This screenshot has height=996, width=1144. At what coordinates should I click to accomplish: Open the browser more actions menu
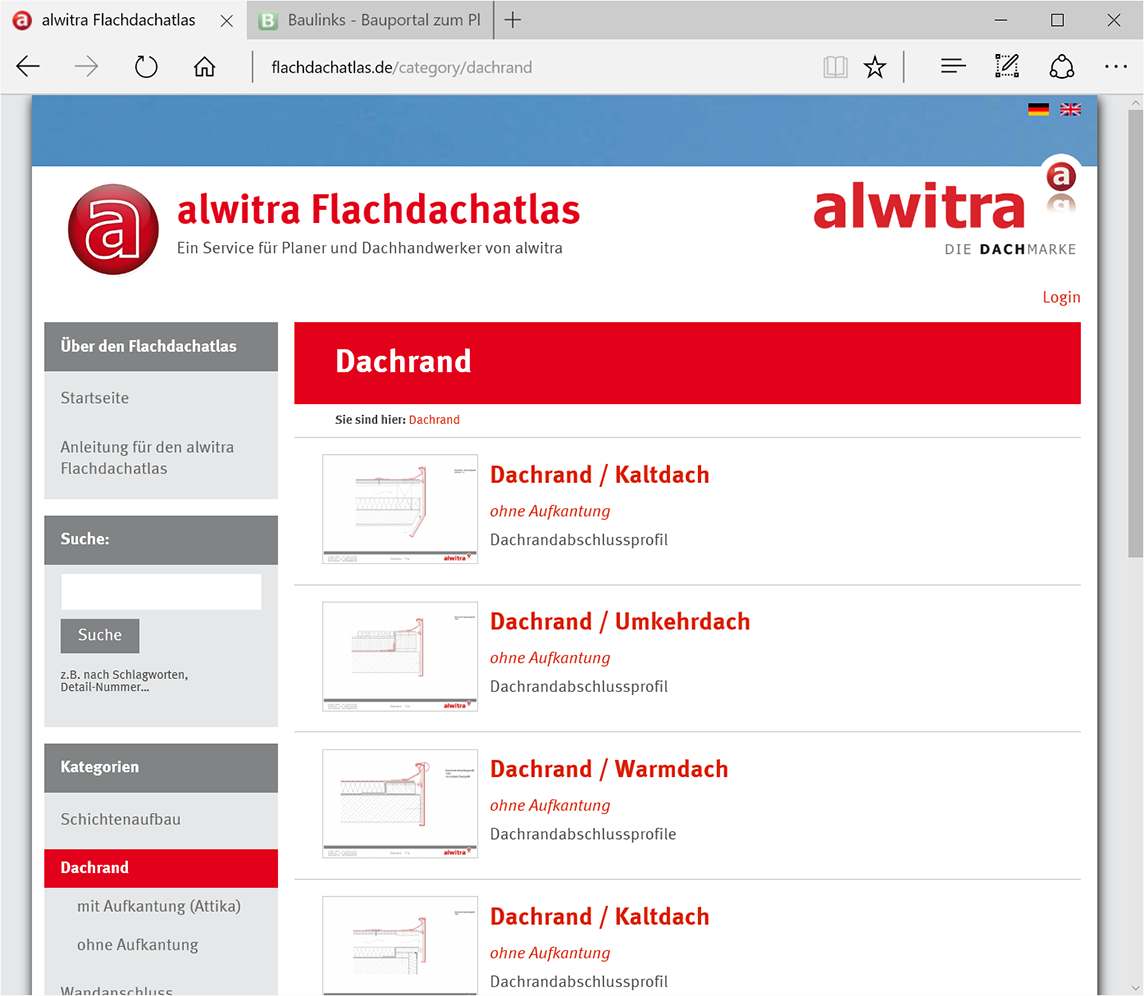pos(1116,67)
